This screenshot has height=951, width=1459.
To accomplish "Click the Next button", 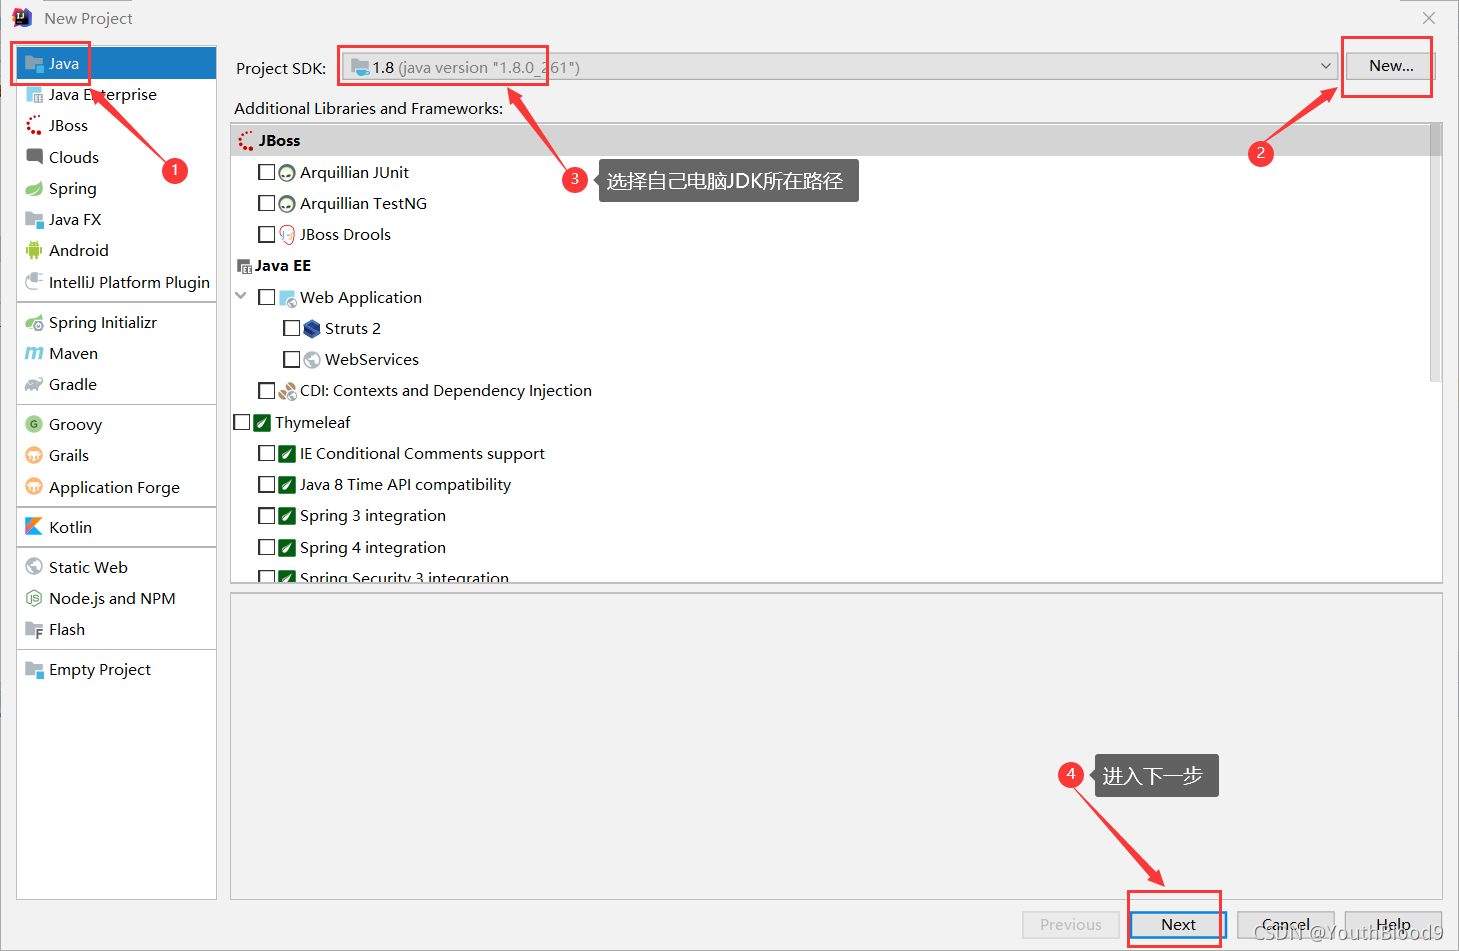I will point(1177,925).
